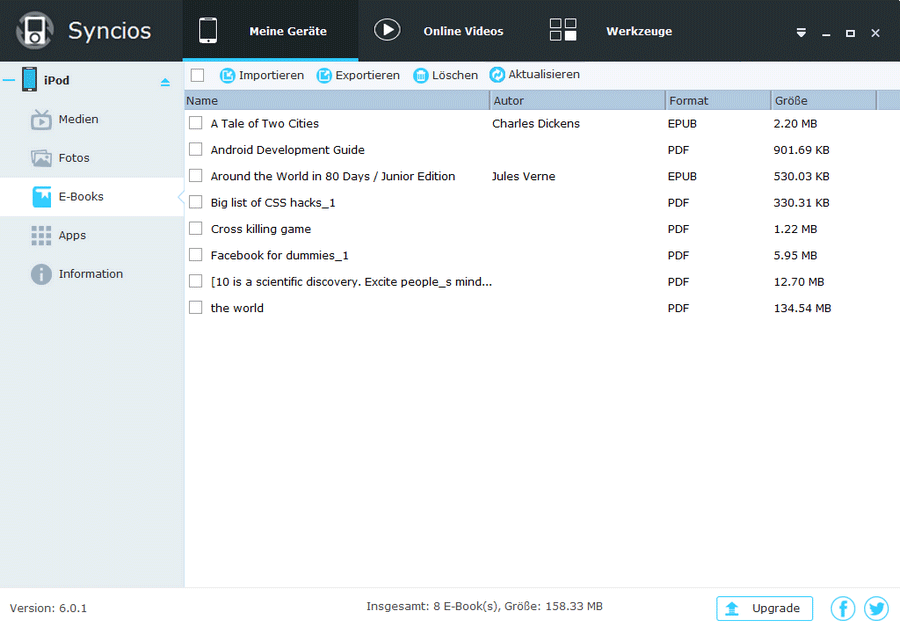This screenshot has width=900, height=626.
Task: Click the iPod device icon in sidebar
Action: click(x=29, y=80)
